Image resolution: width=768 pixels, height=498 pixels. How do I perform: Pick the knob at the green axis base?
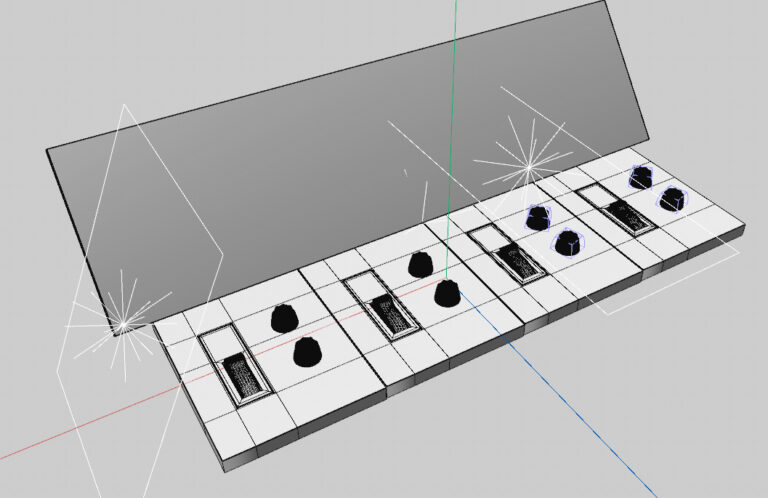point(447,293)
